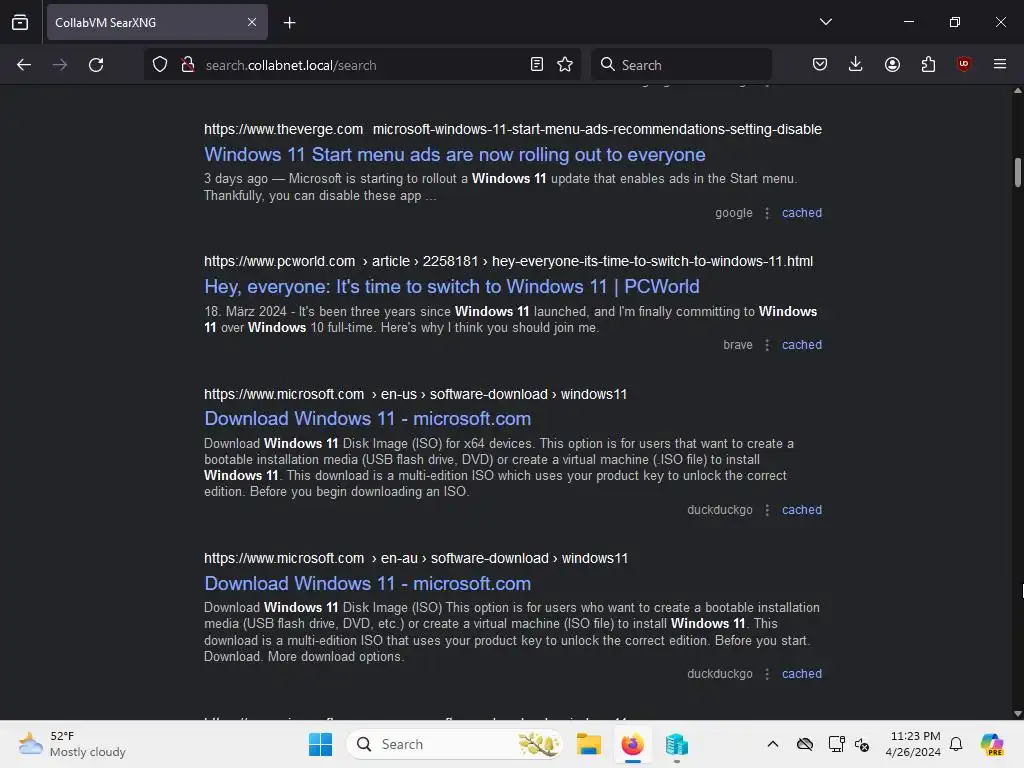Click the page vertical scrollbar thumb

point(1017,172)
